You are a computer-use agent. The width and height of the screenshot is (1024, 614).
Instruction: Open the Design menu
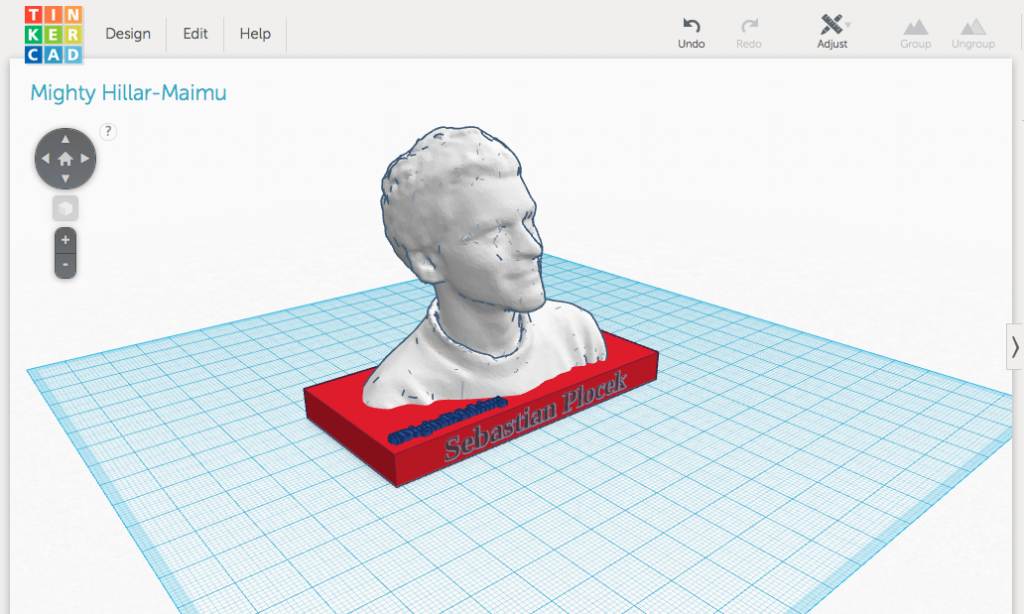click(x=128, y=34)
